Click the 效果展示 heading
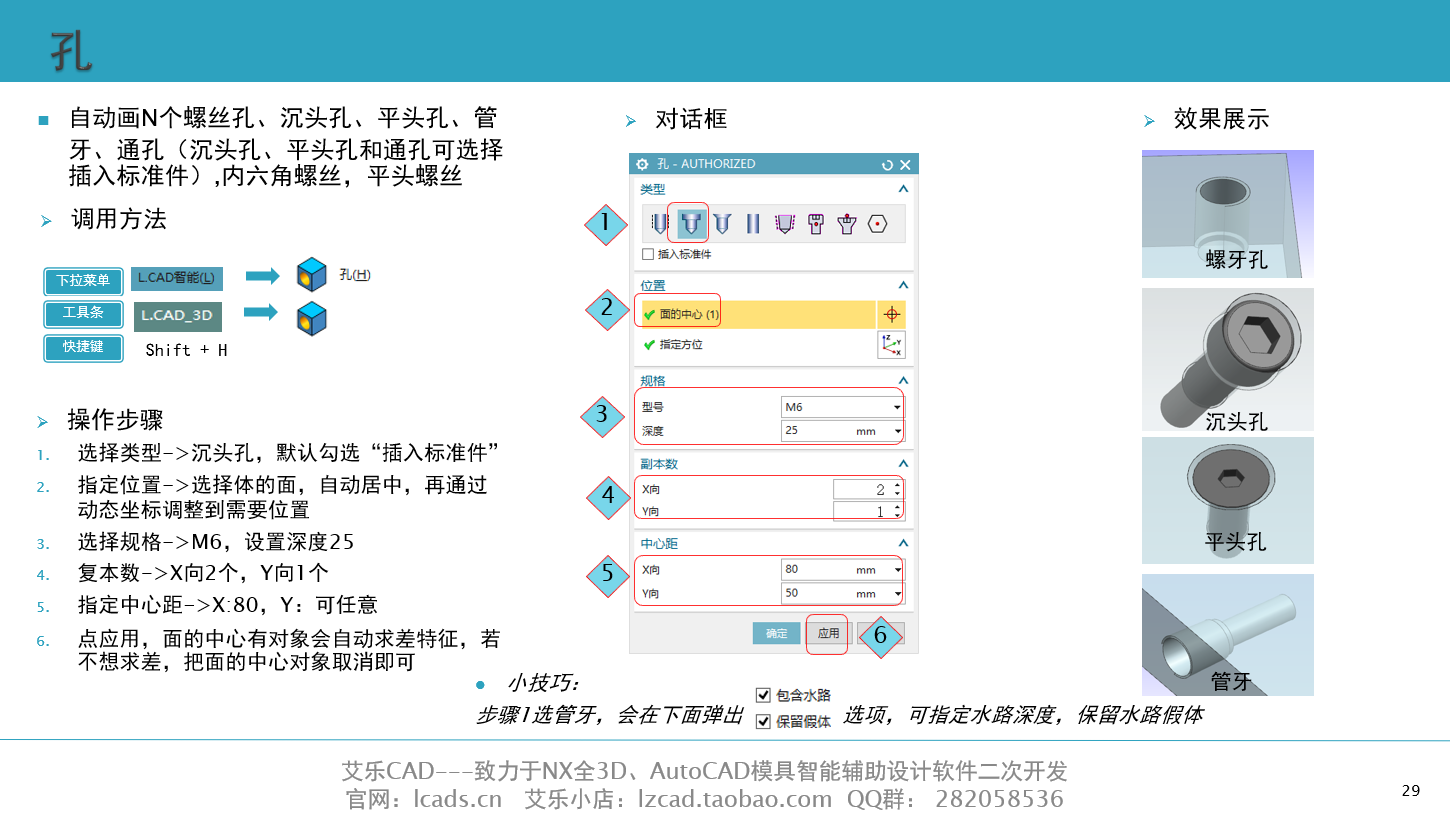The image size is (1450, 815). [1221, 119]
